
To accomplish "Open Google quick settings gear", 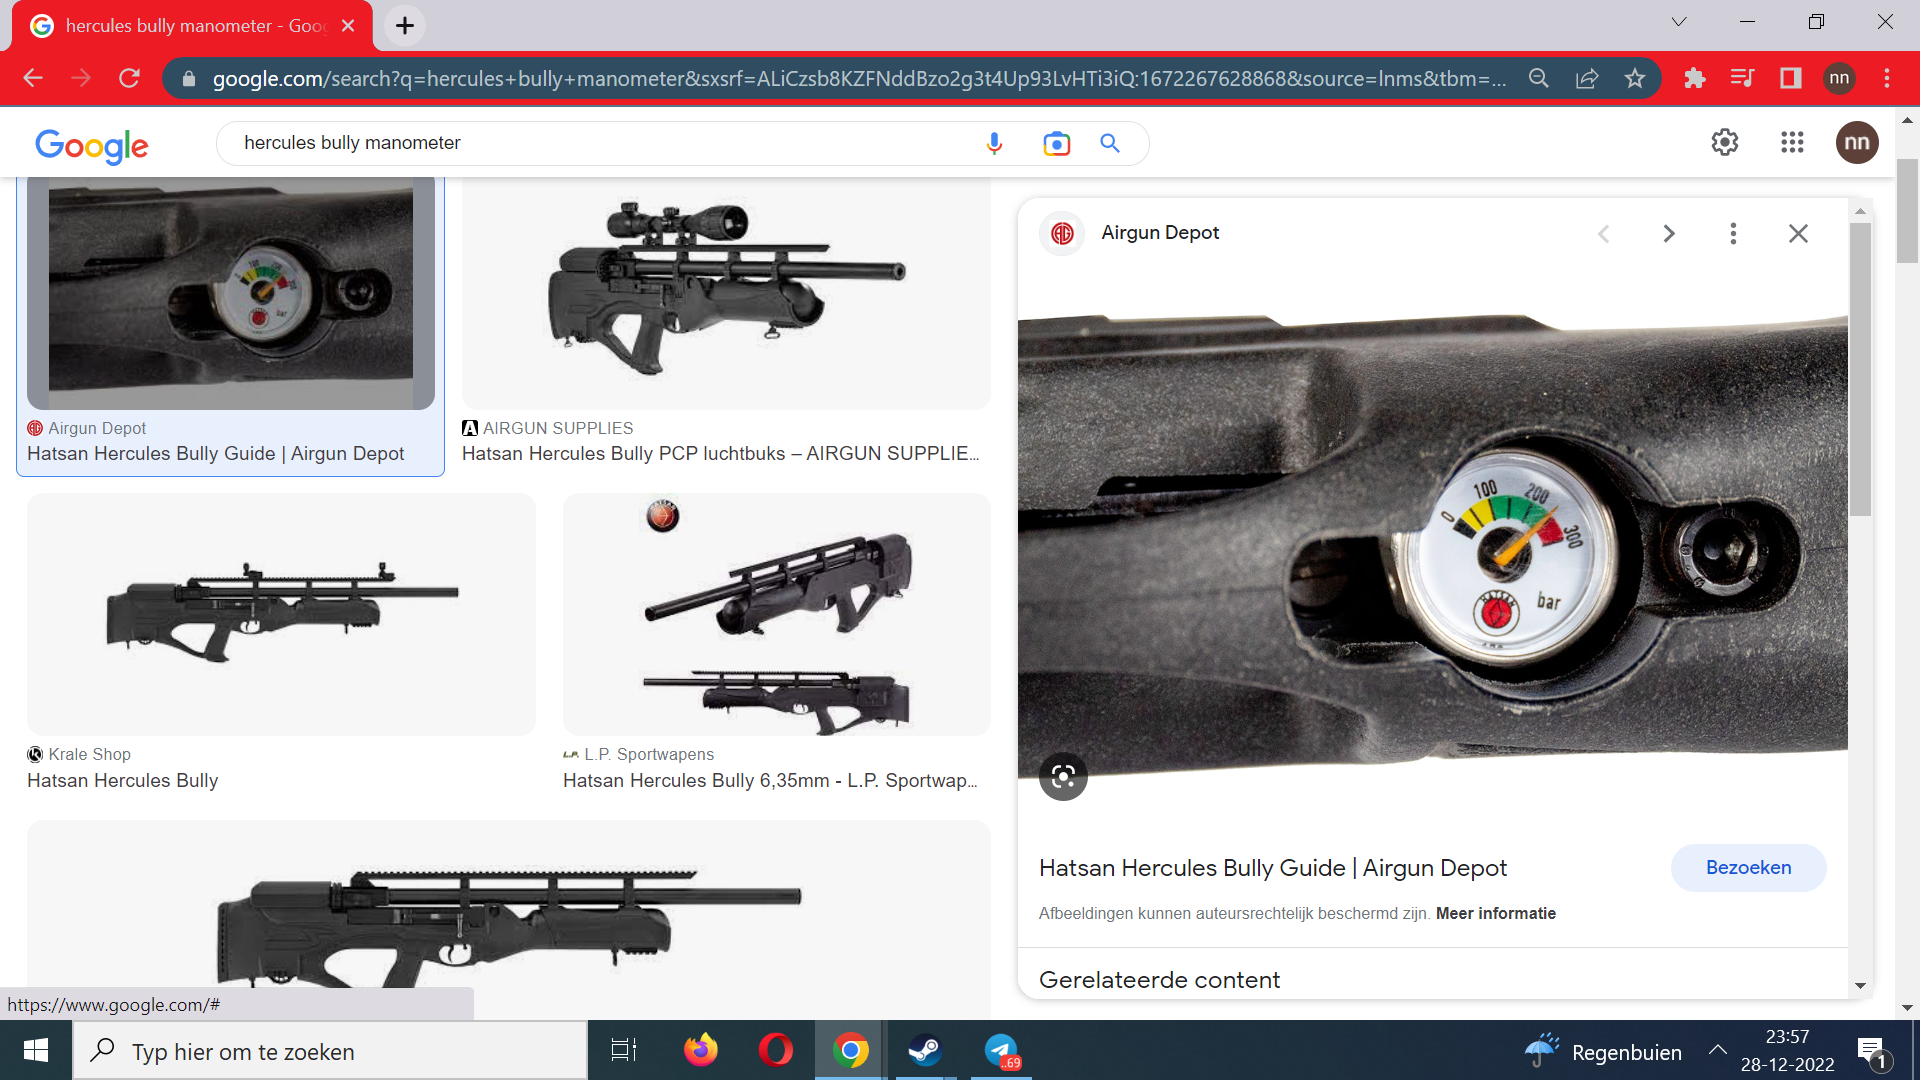I will pyautogui.click(x=1725, y=143).
